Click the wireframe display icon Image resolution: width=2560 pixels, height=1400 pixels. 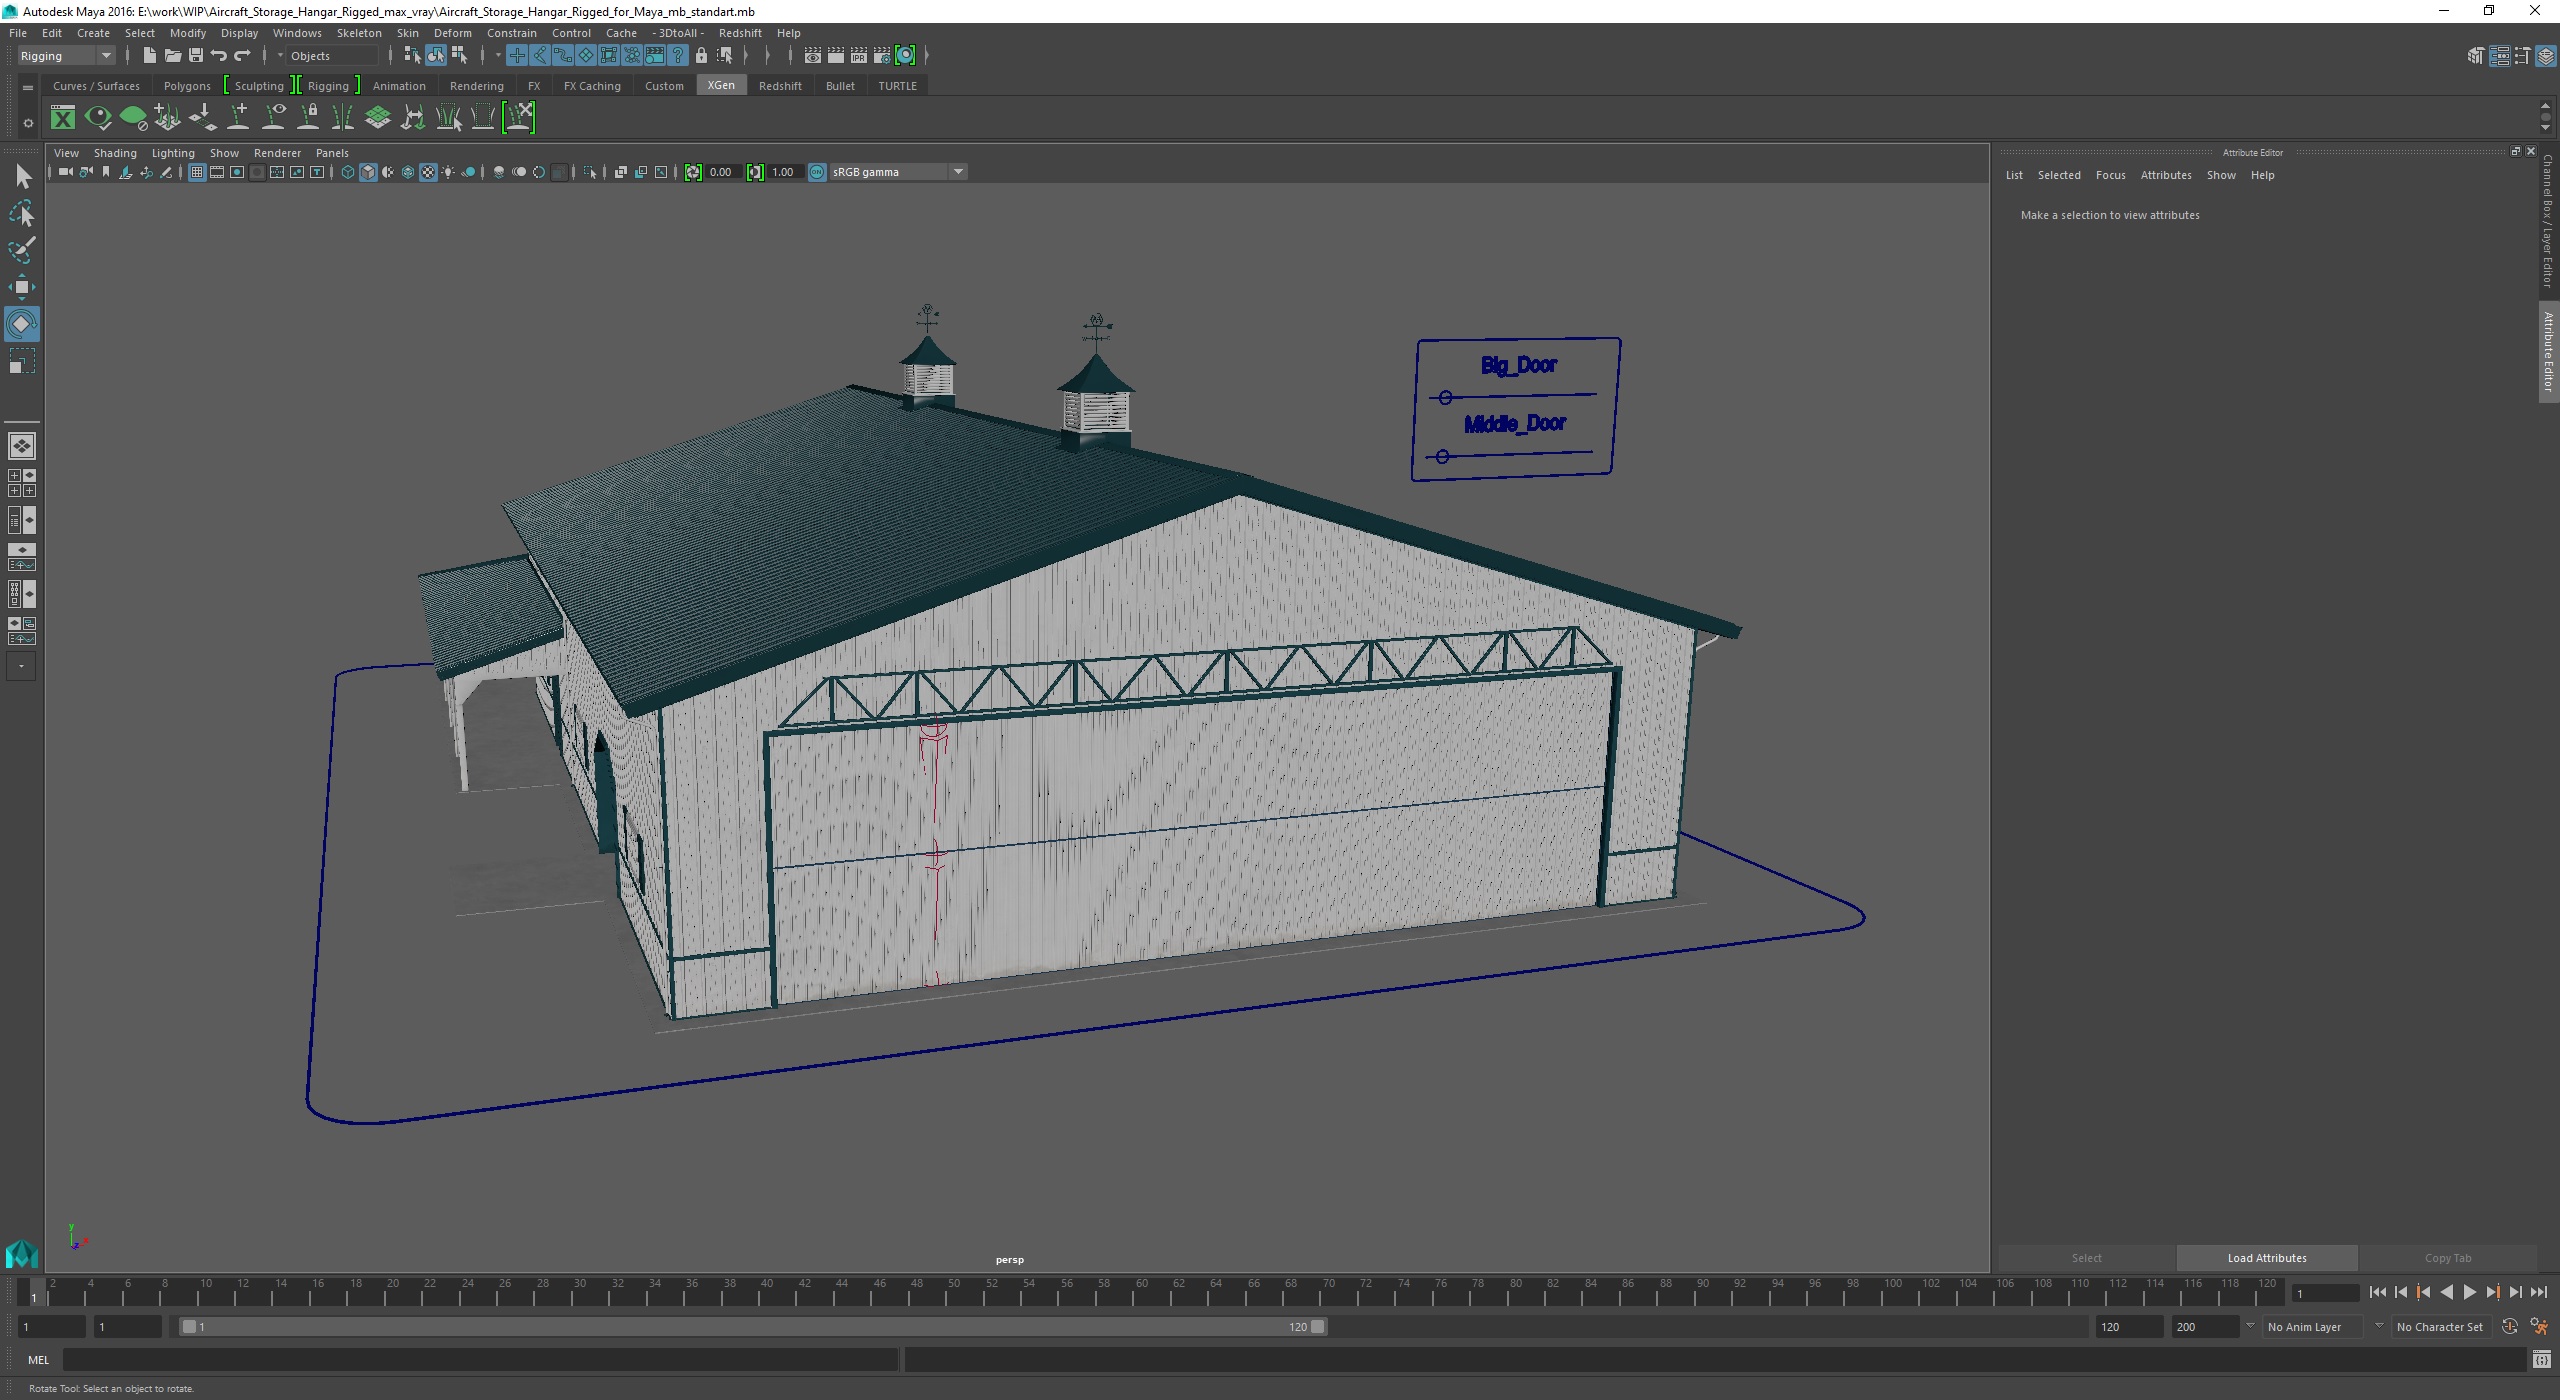click(345, 171)
